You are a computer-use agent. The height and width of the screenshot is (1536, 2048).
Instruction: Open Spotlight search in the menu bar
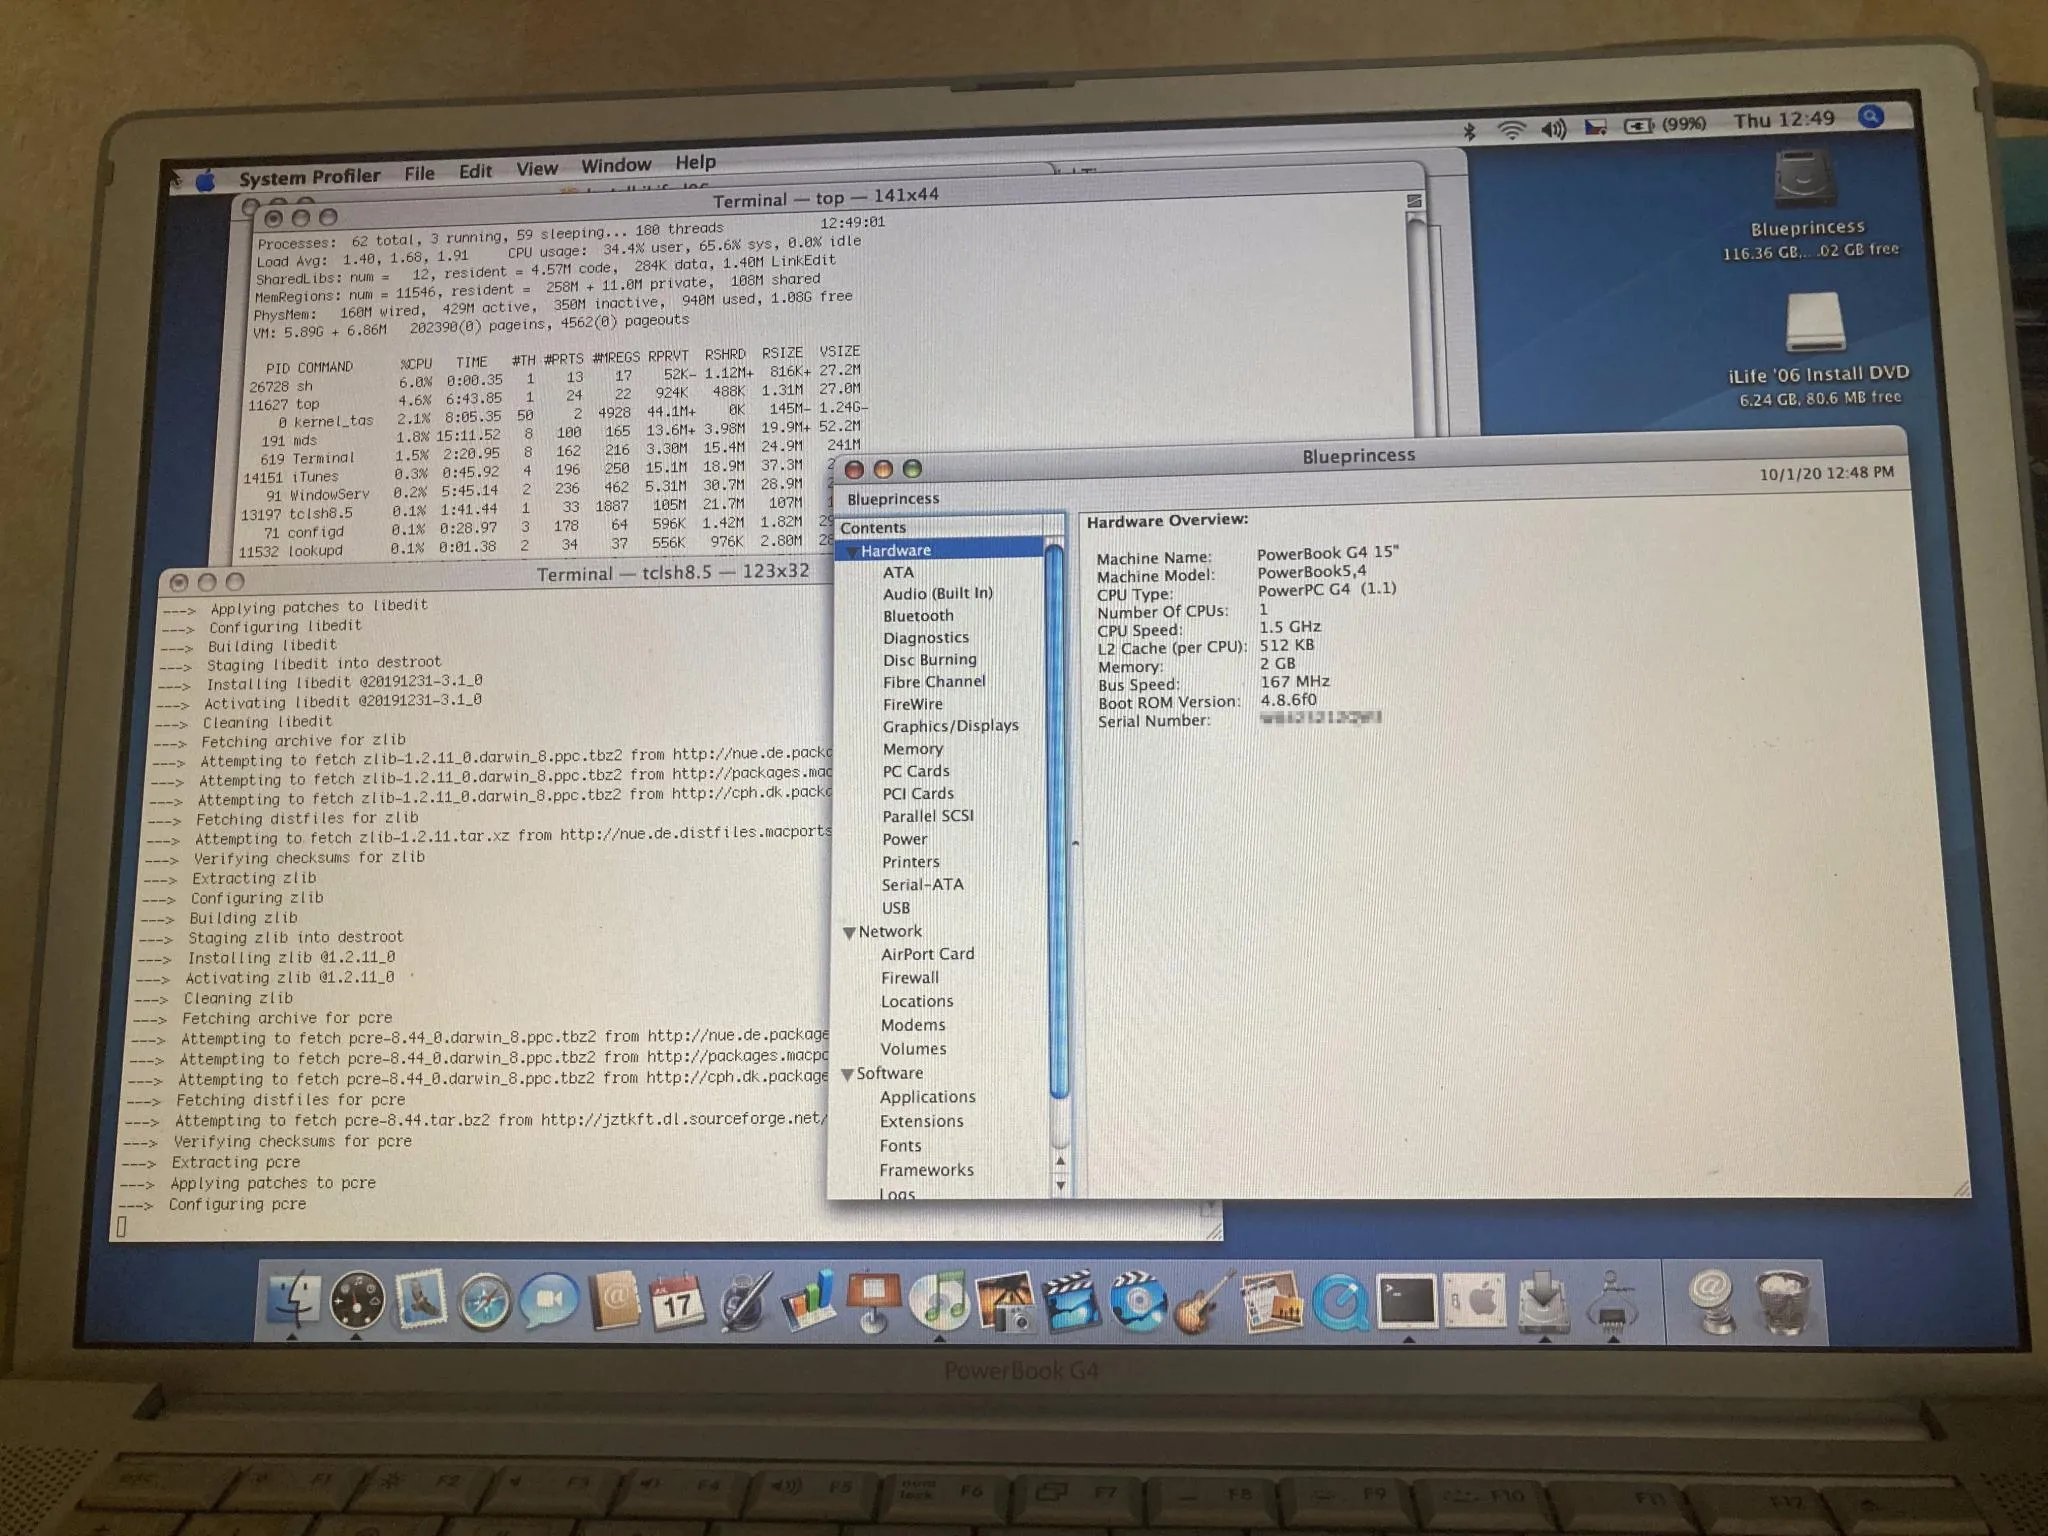click(1870, 117)
